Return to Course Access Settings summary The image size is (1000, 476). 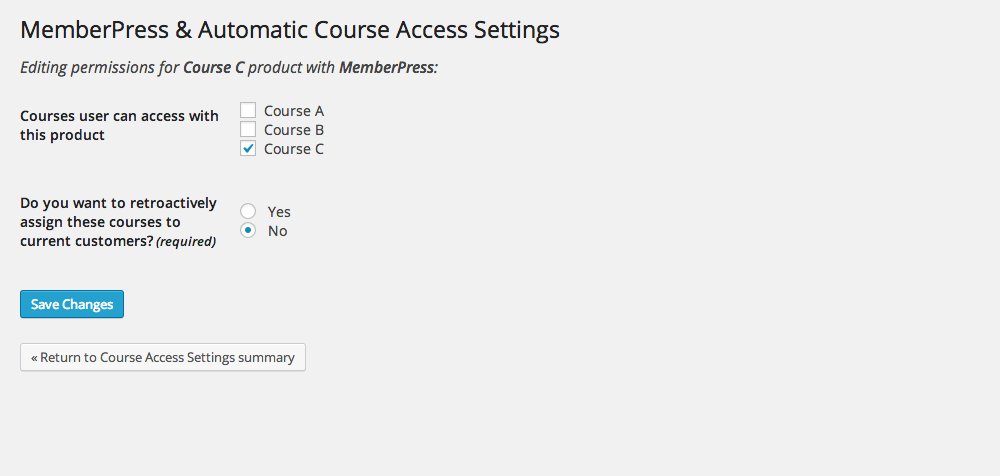click(x=163, y=357)
